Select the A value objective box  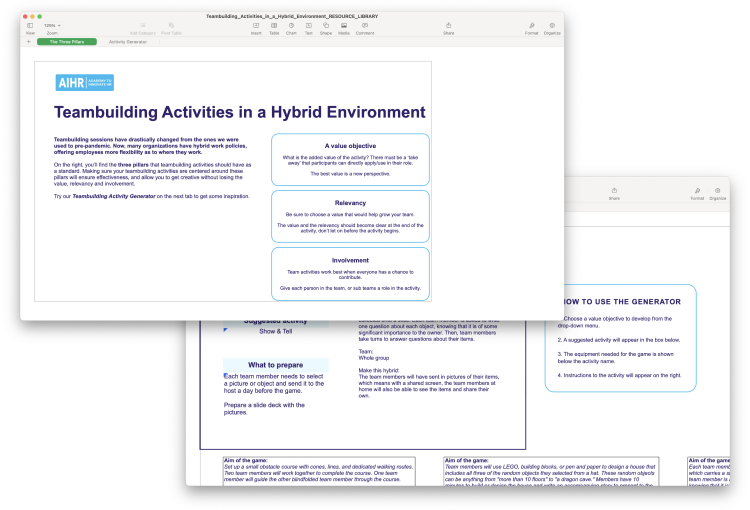tap(350, 159)
